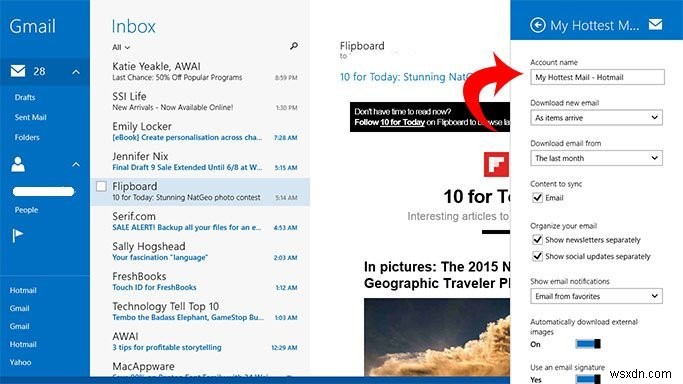Open People in the sidebar
This screenshot has height=384, width=683.
(26, 210)
